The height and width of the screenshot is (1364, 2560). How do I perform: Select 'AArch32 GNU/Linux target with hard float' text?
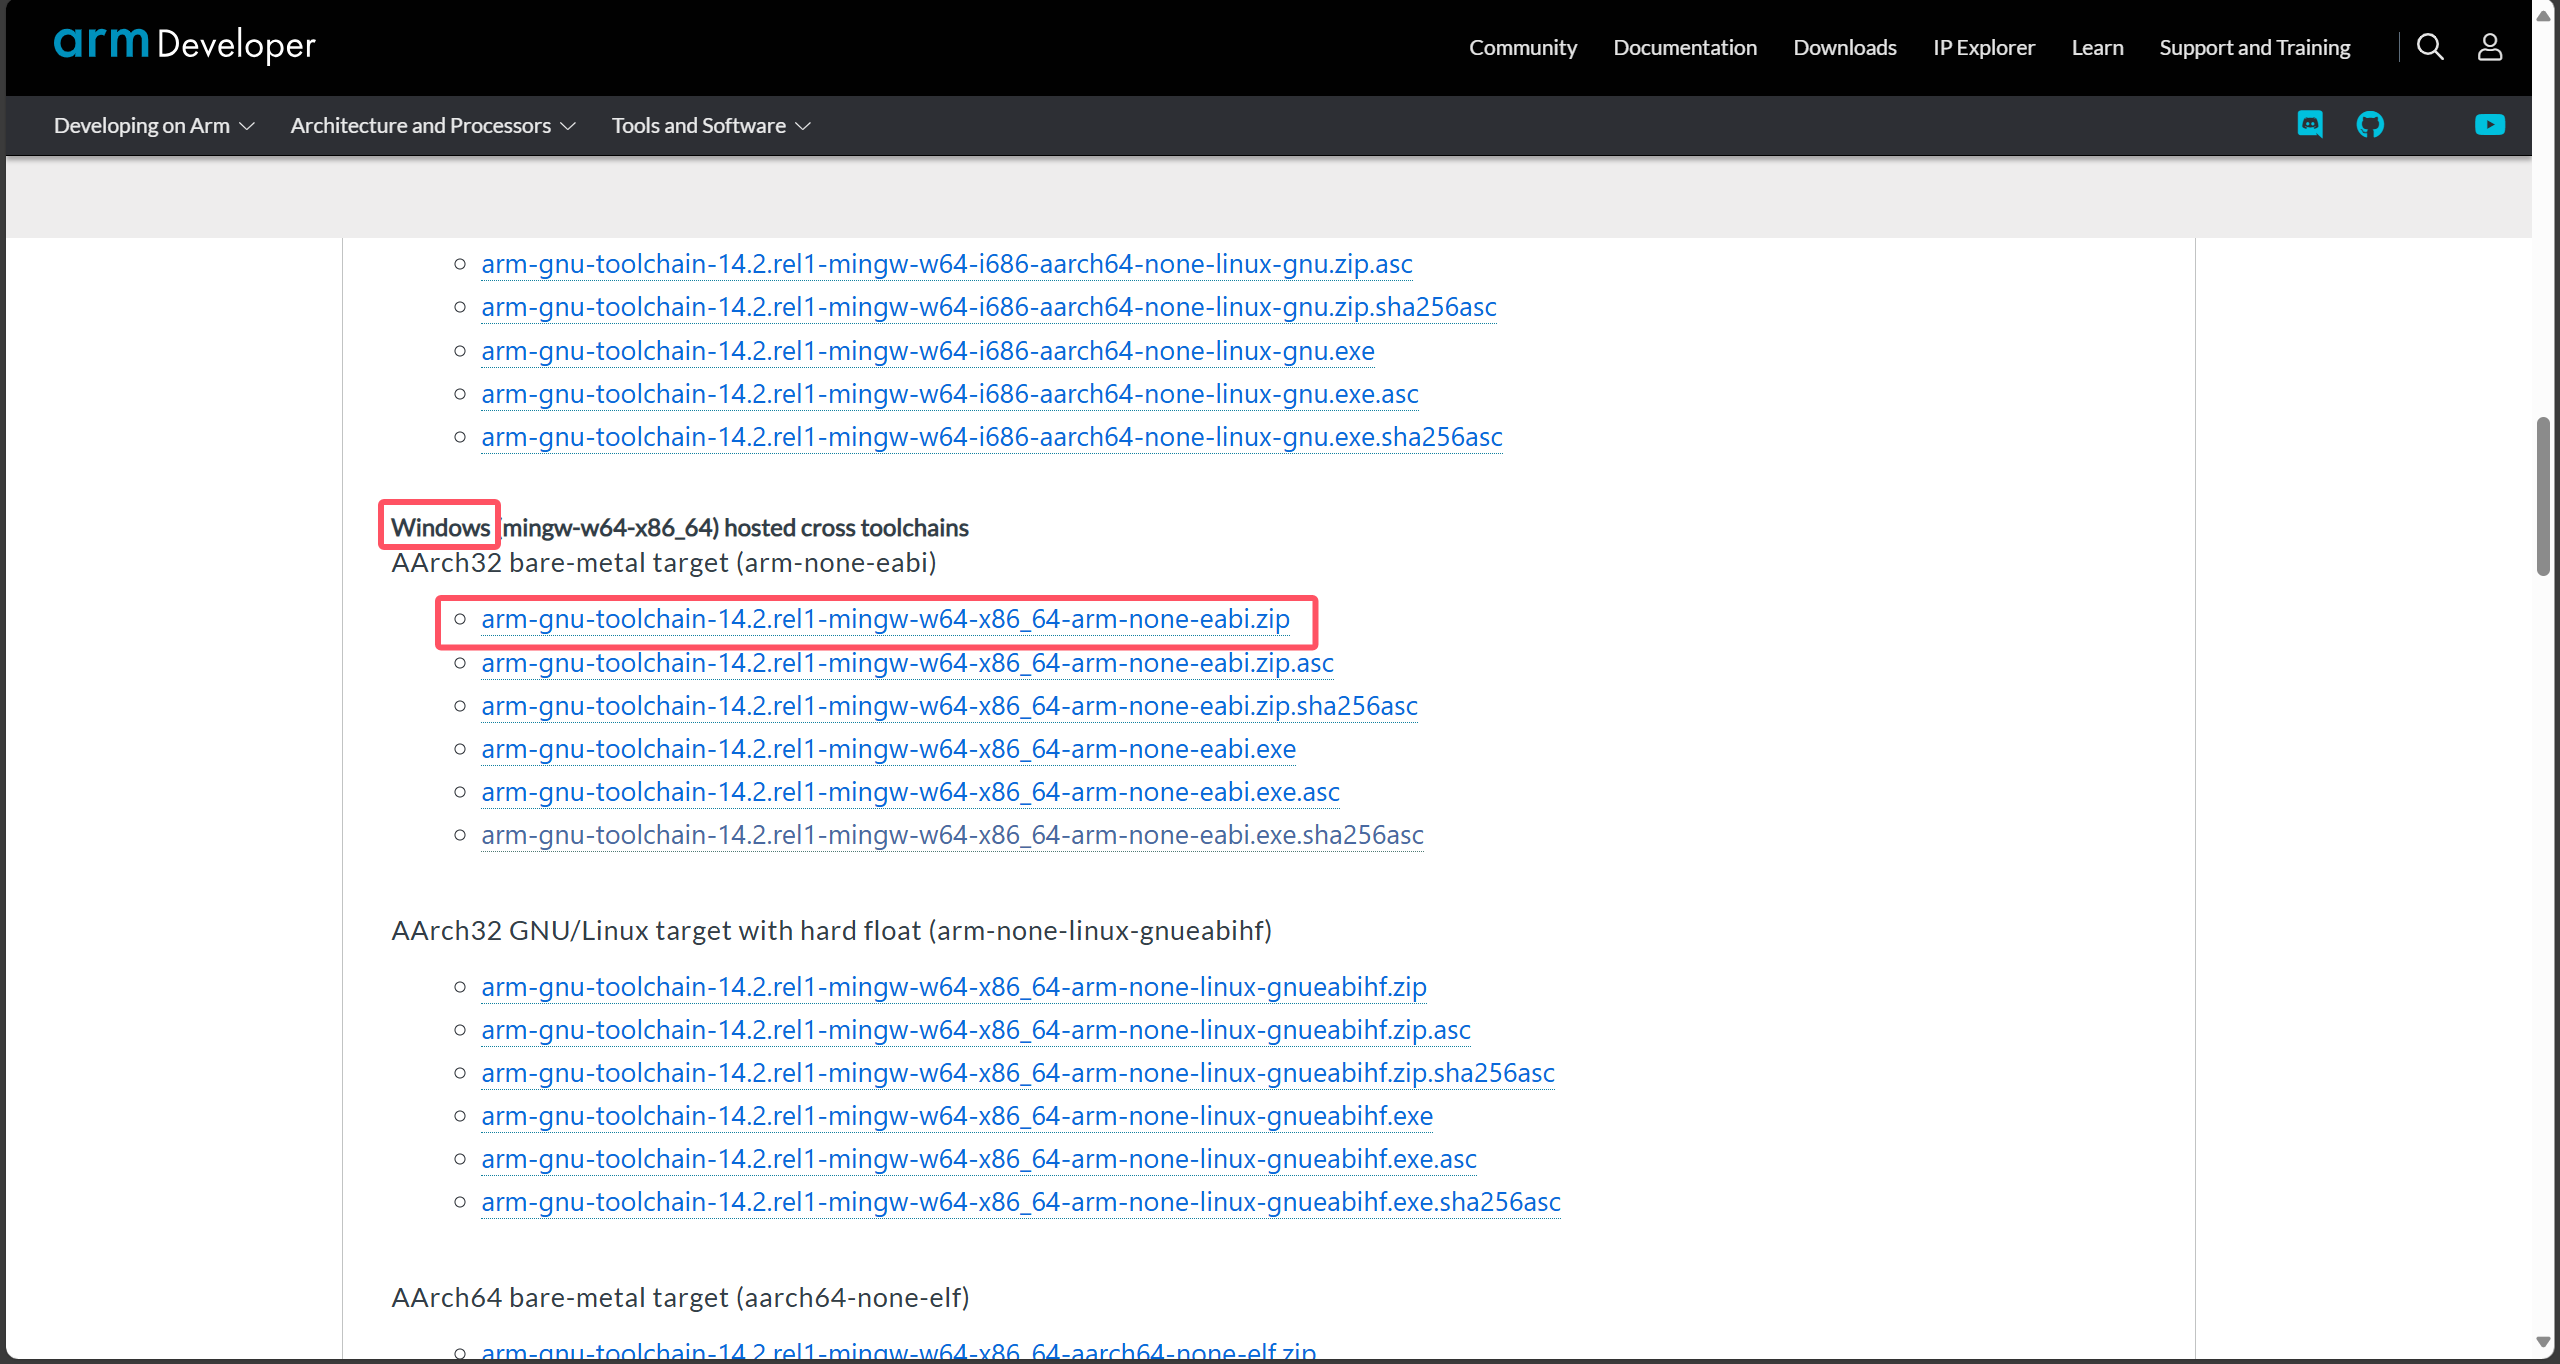pos(656,931)
